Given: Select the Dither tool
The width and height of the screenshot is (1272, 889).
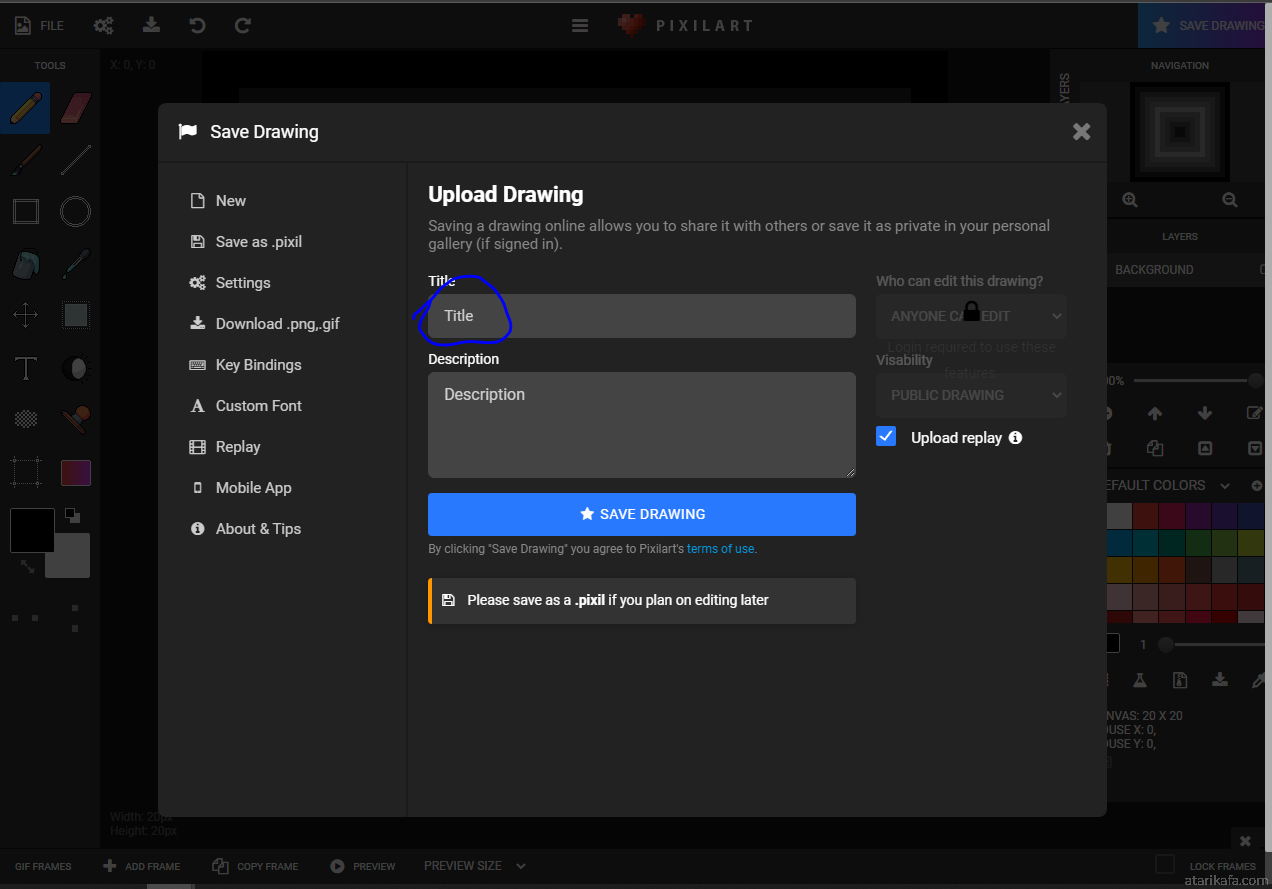Looking at the screenshot, I should pos(25,420).
